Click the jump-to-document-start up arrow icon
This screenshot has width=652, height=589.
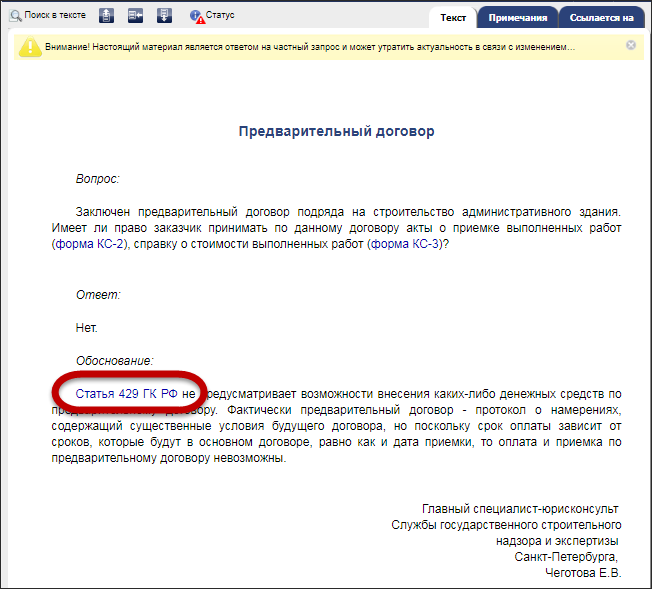[x=107, y=16]
